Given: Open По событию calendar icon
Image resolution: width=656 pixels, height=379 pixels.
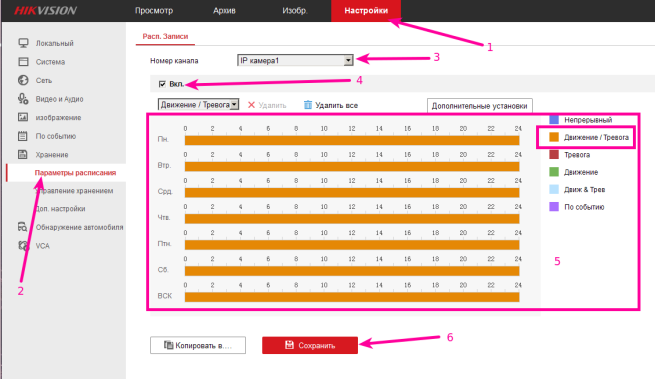Looking at the screenshot, I should [23, 136].
